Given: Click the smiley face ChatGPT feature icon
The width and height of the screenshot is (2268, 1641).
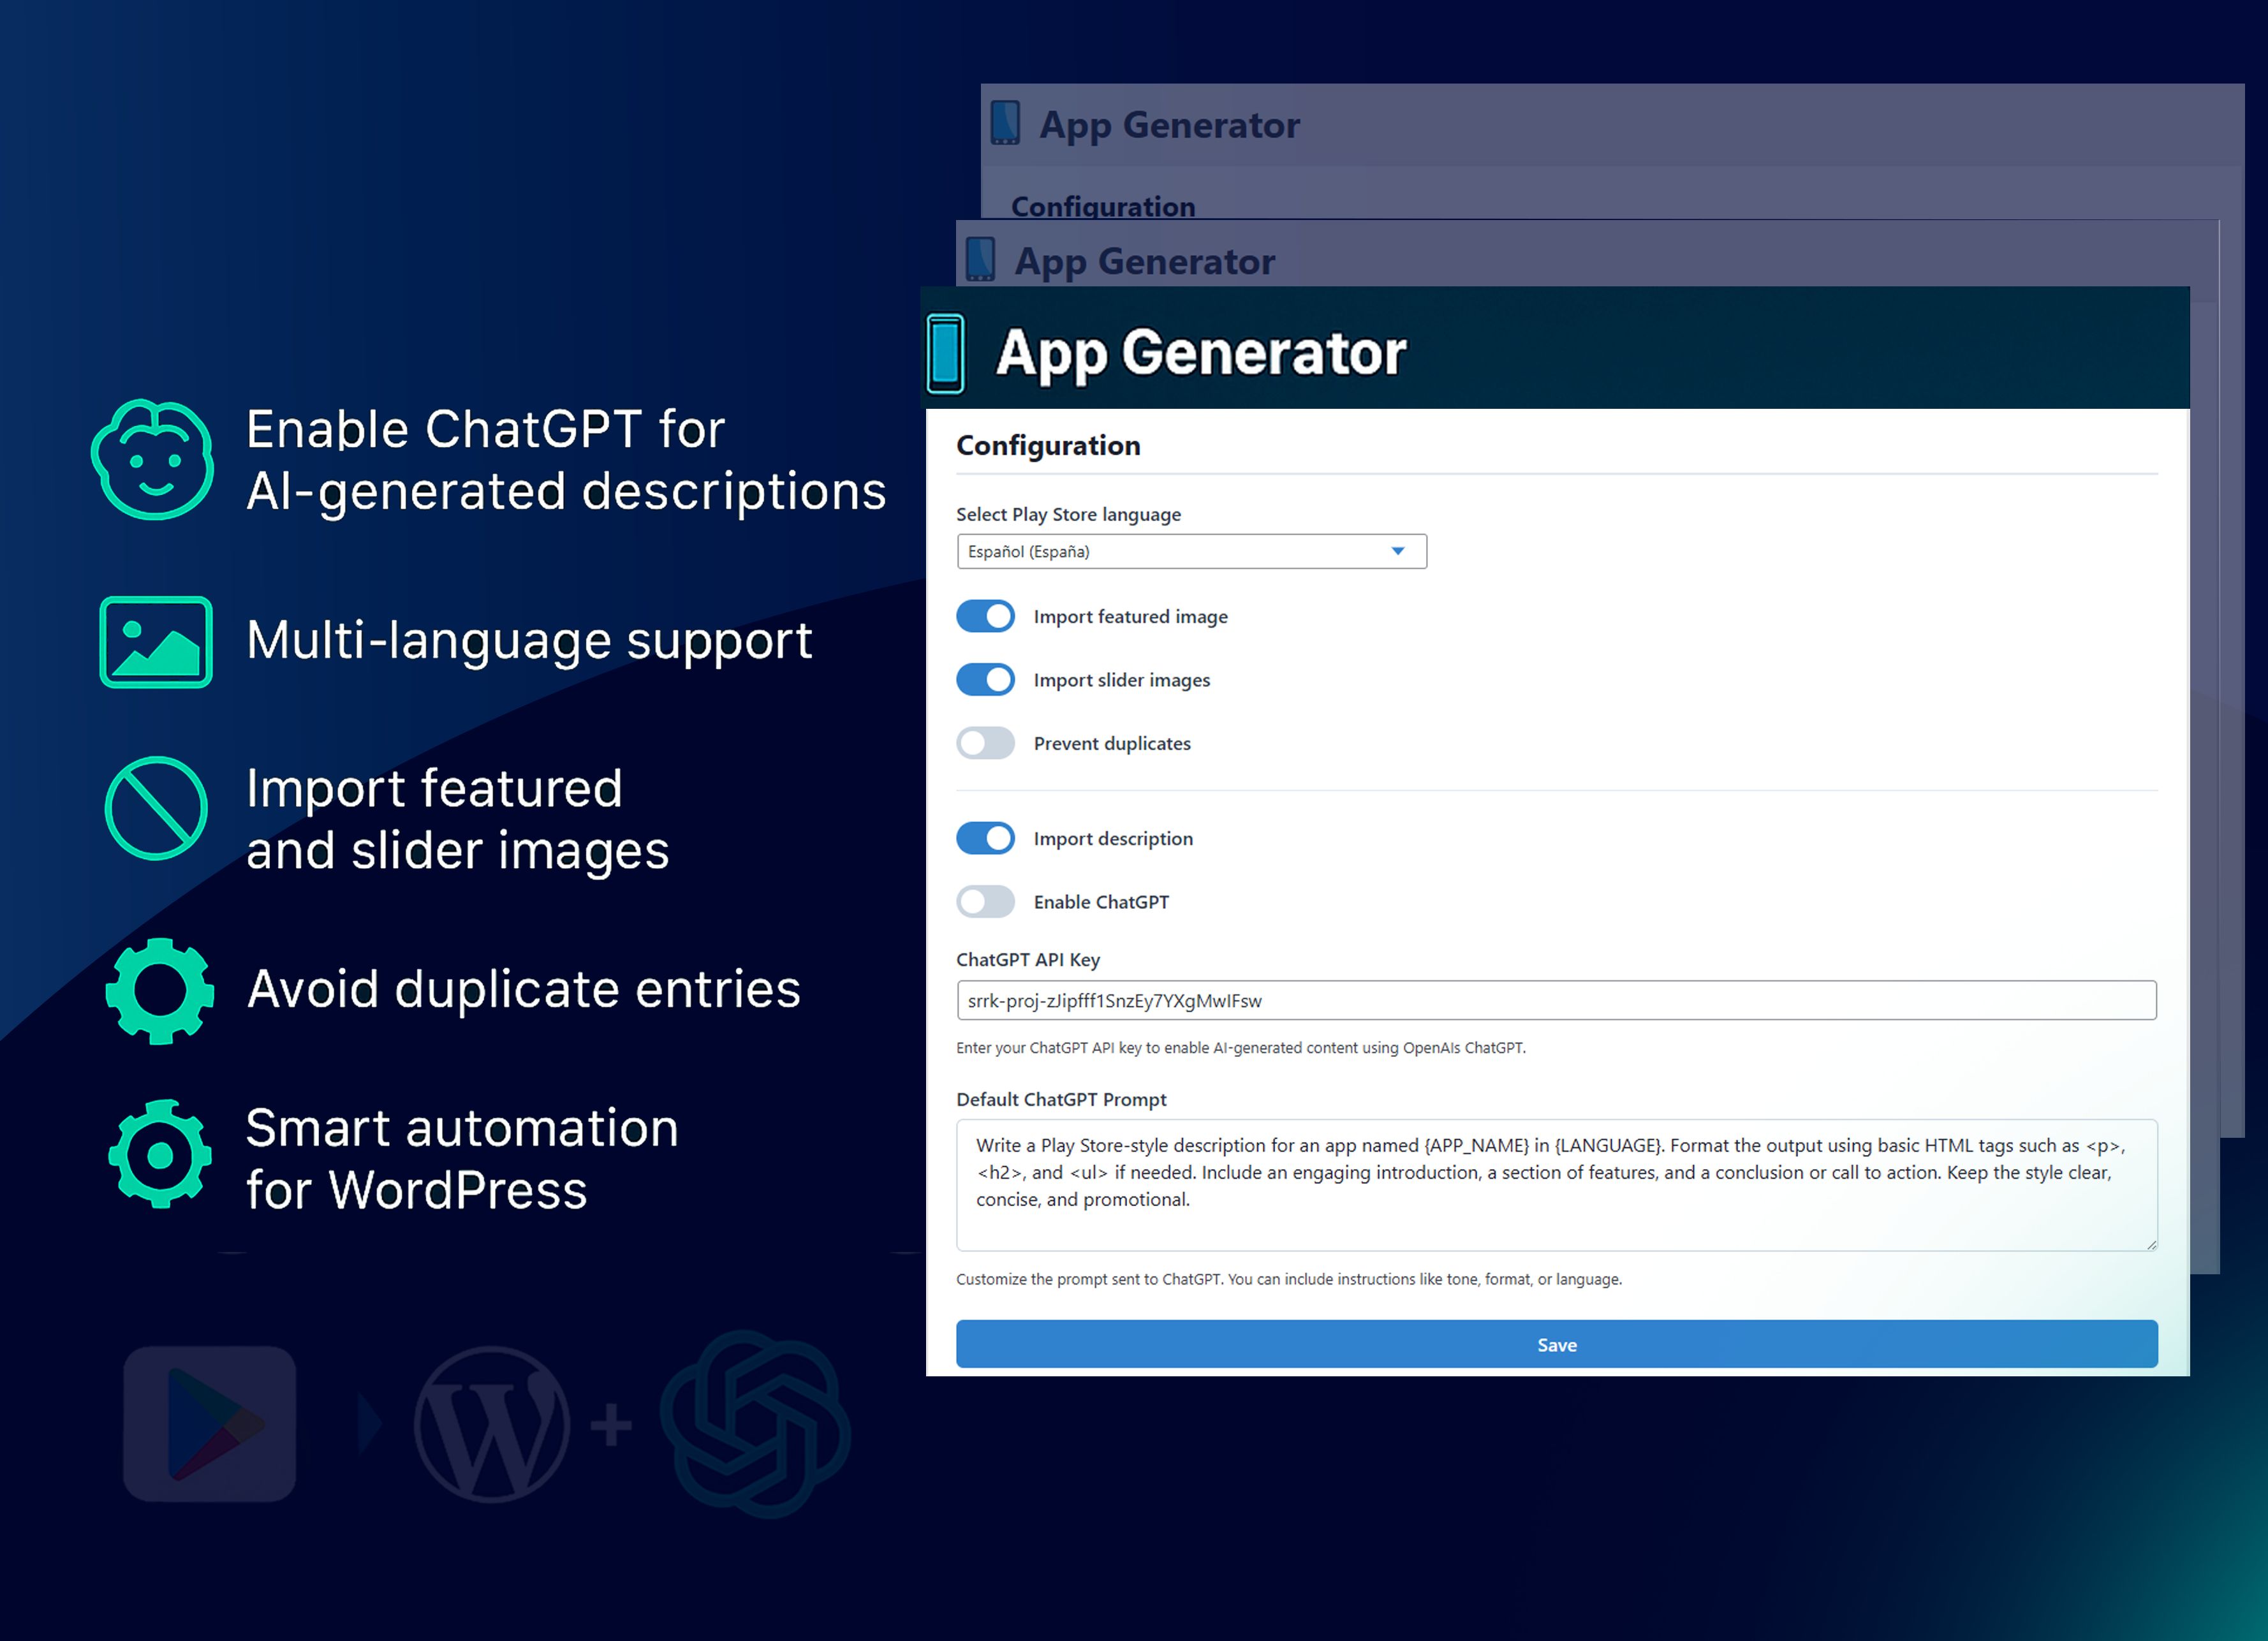Looking at the screenshot, I should [x=153, y=460].
